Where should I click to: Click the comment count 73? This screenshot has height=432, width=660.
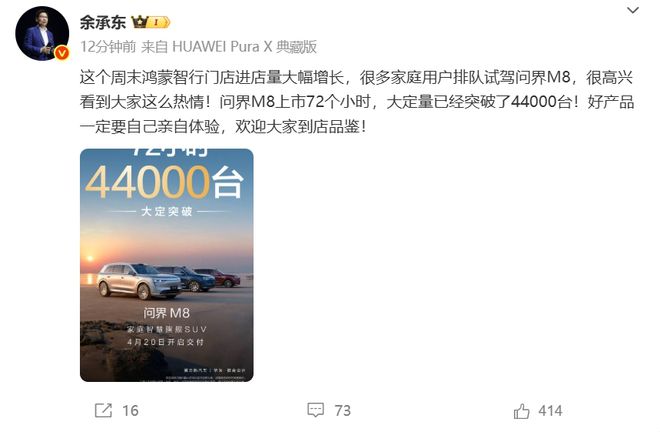[x=342, y=411]
